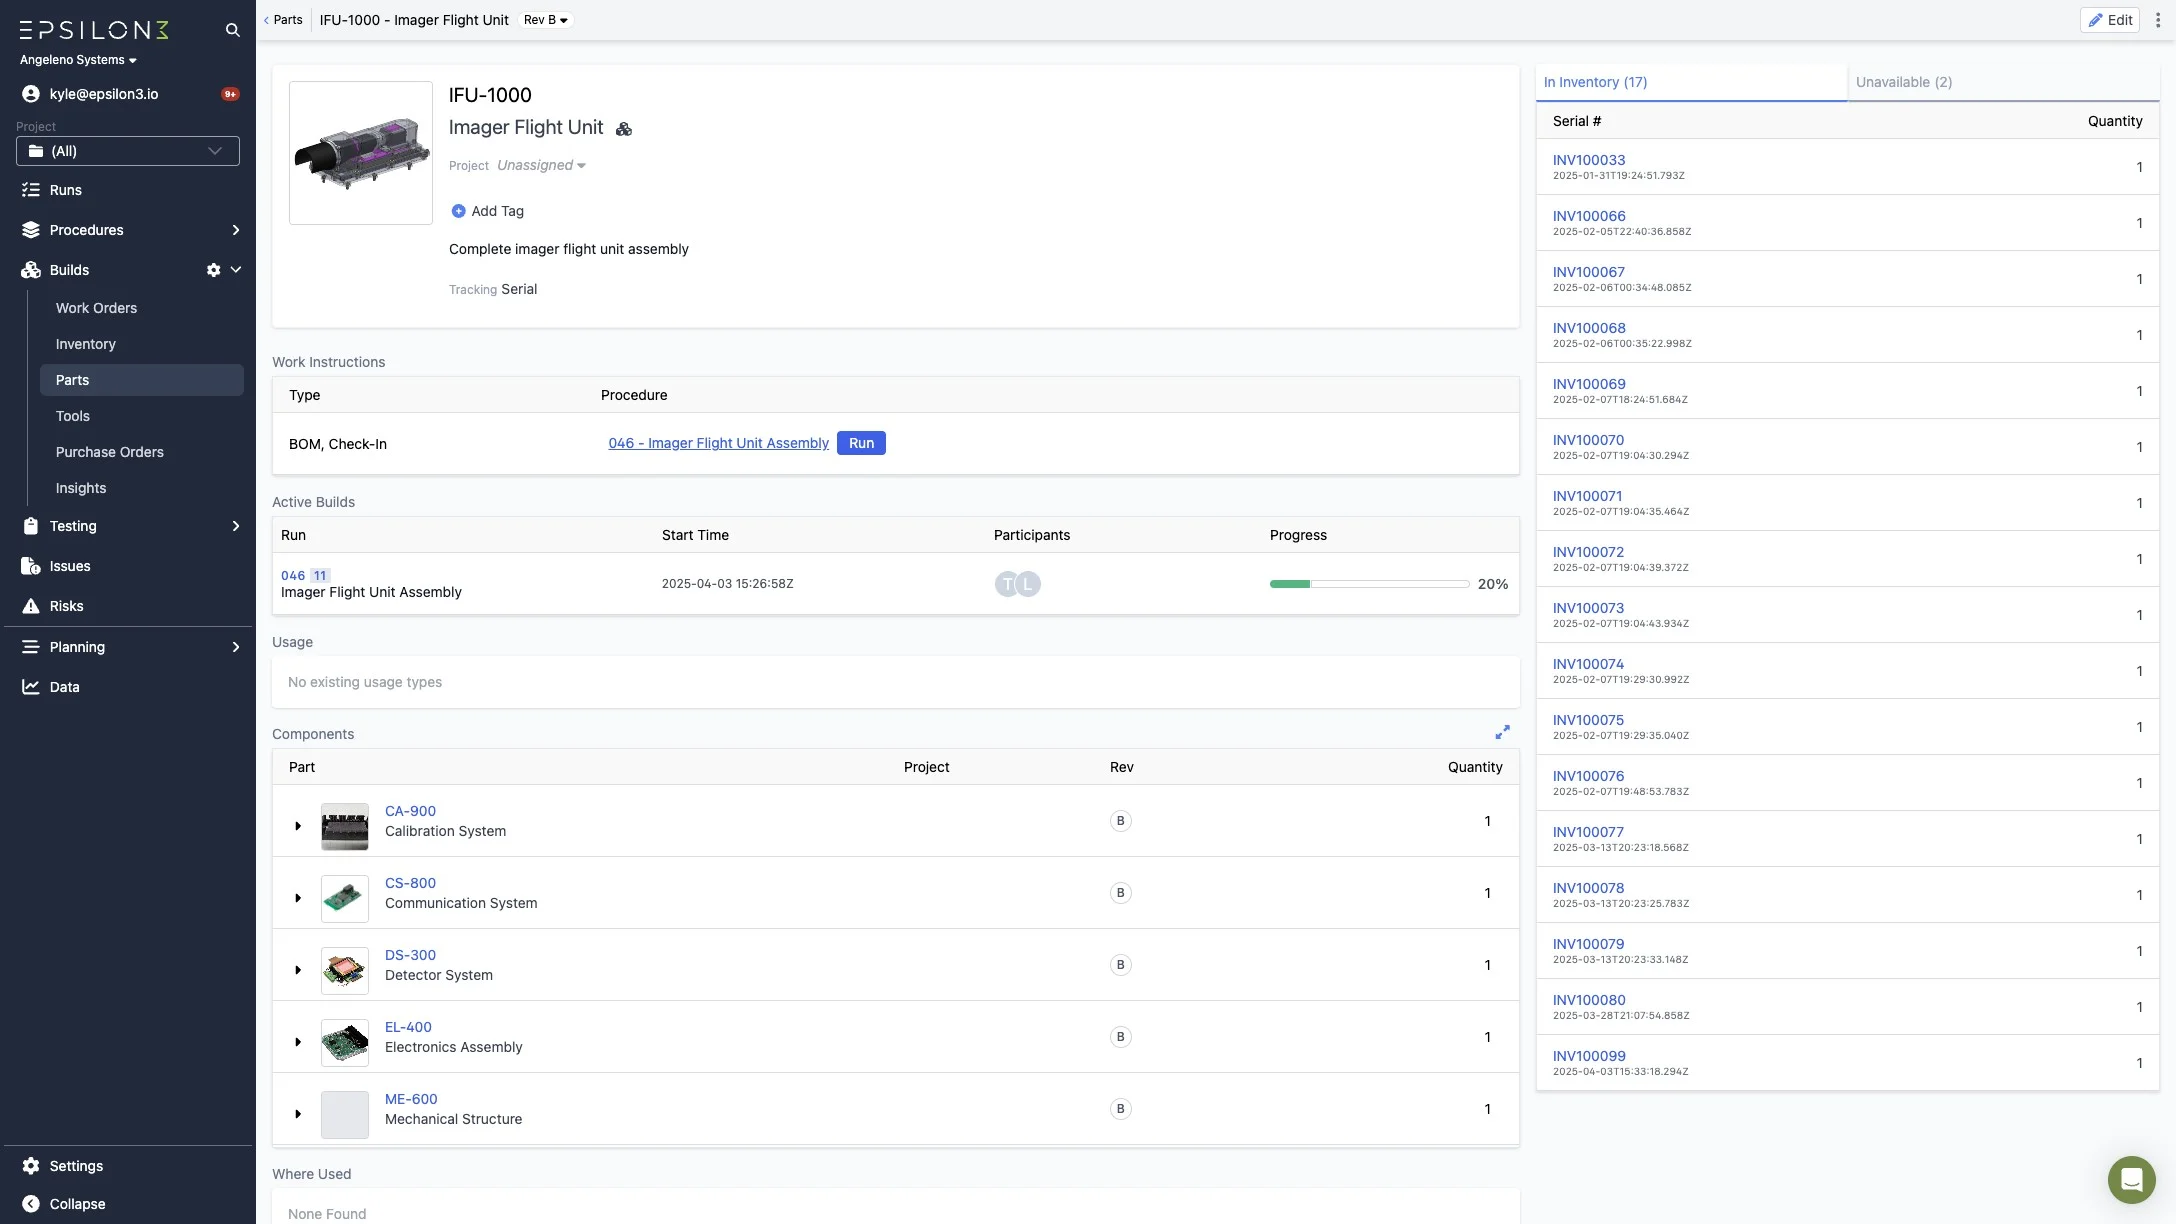The height and width of the screenshot is (1224, 2176).
Task: Open the Rev B revision dropdown
Action: point(546,20)
